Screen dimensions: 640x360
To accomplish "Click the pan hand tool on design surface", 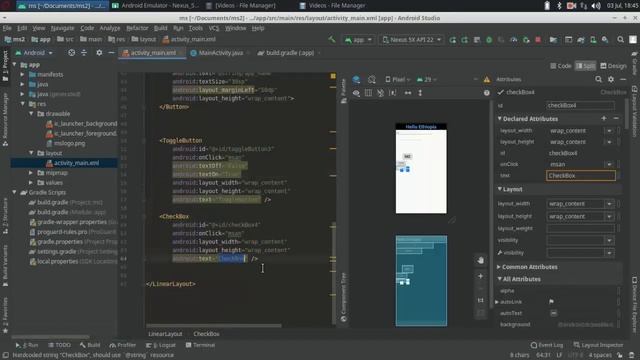I will 480,260.
